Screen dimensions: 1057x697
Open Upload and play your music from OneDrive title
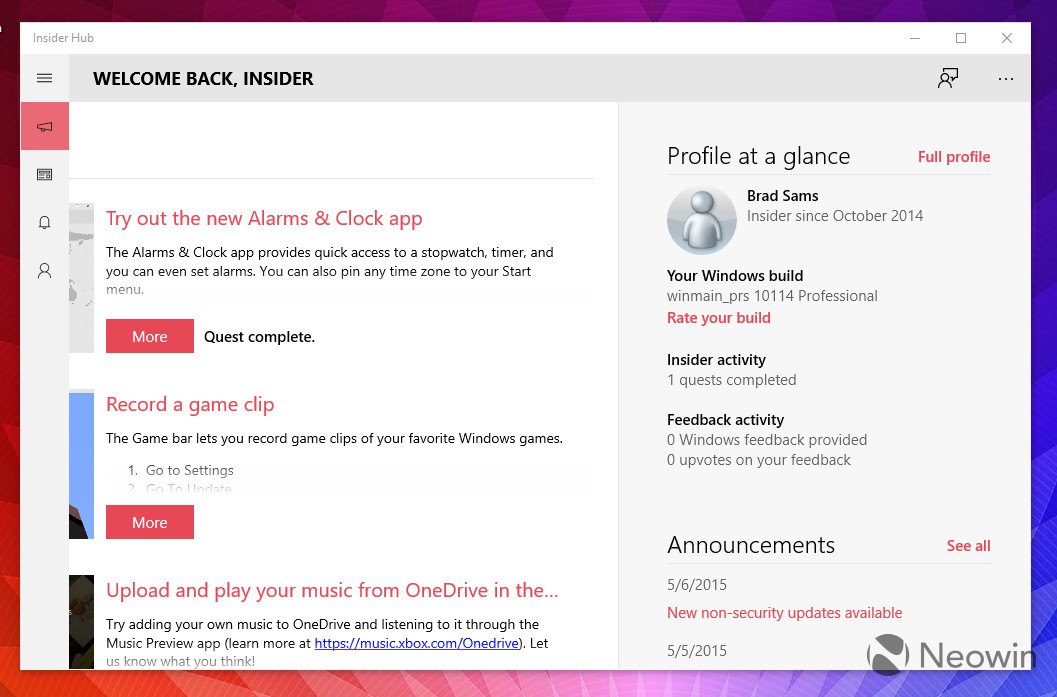(332, 590)
